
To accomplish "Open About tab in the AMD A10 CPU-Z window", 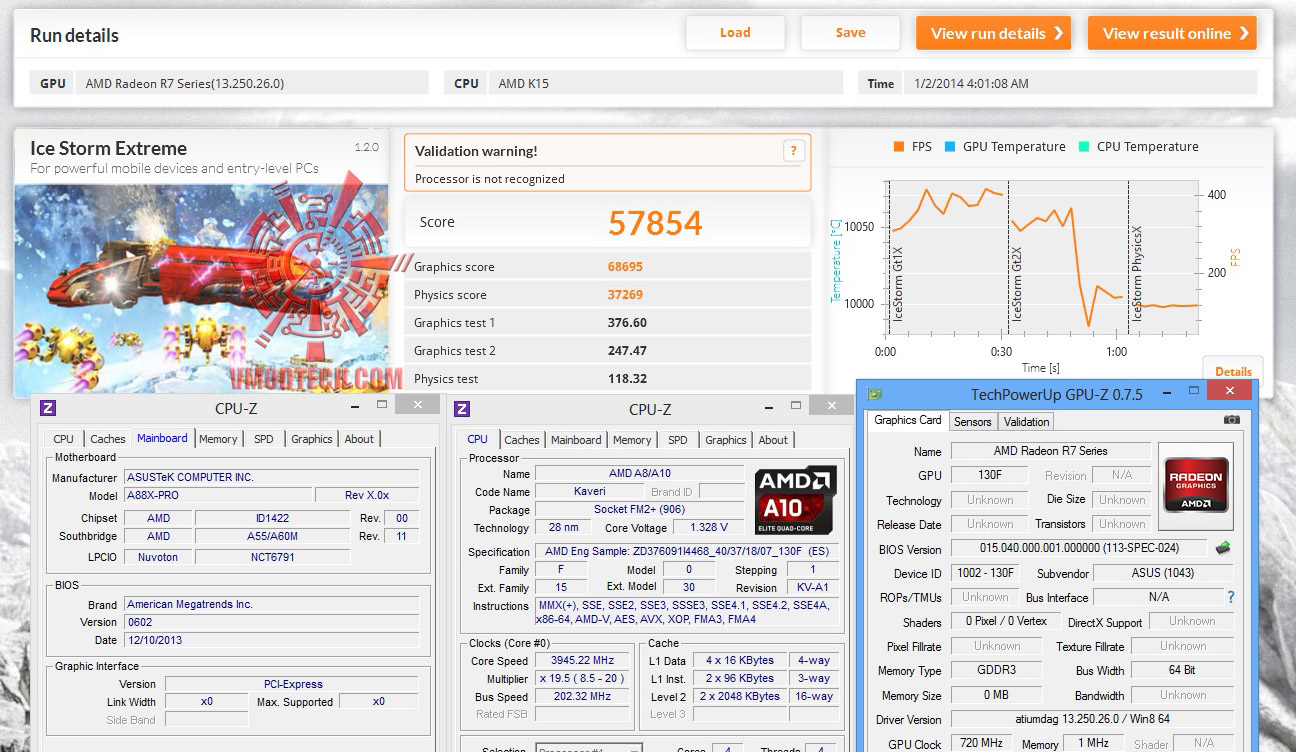I will (x=773, y=440).
